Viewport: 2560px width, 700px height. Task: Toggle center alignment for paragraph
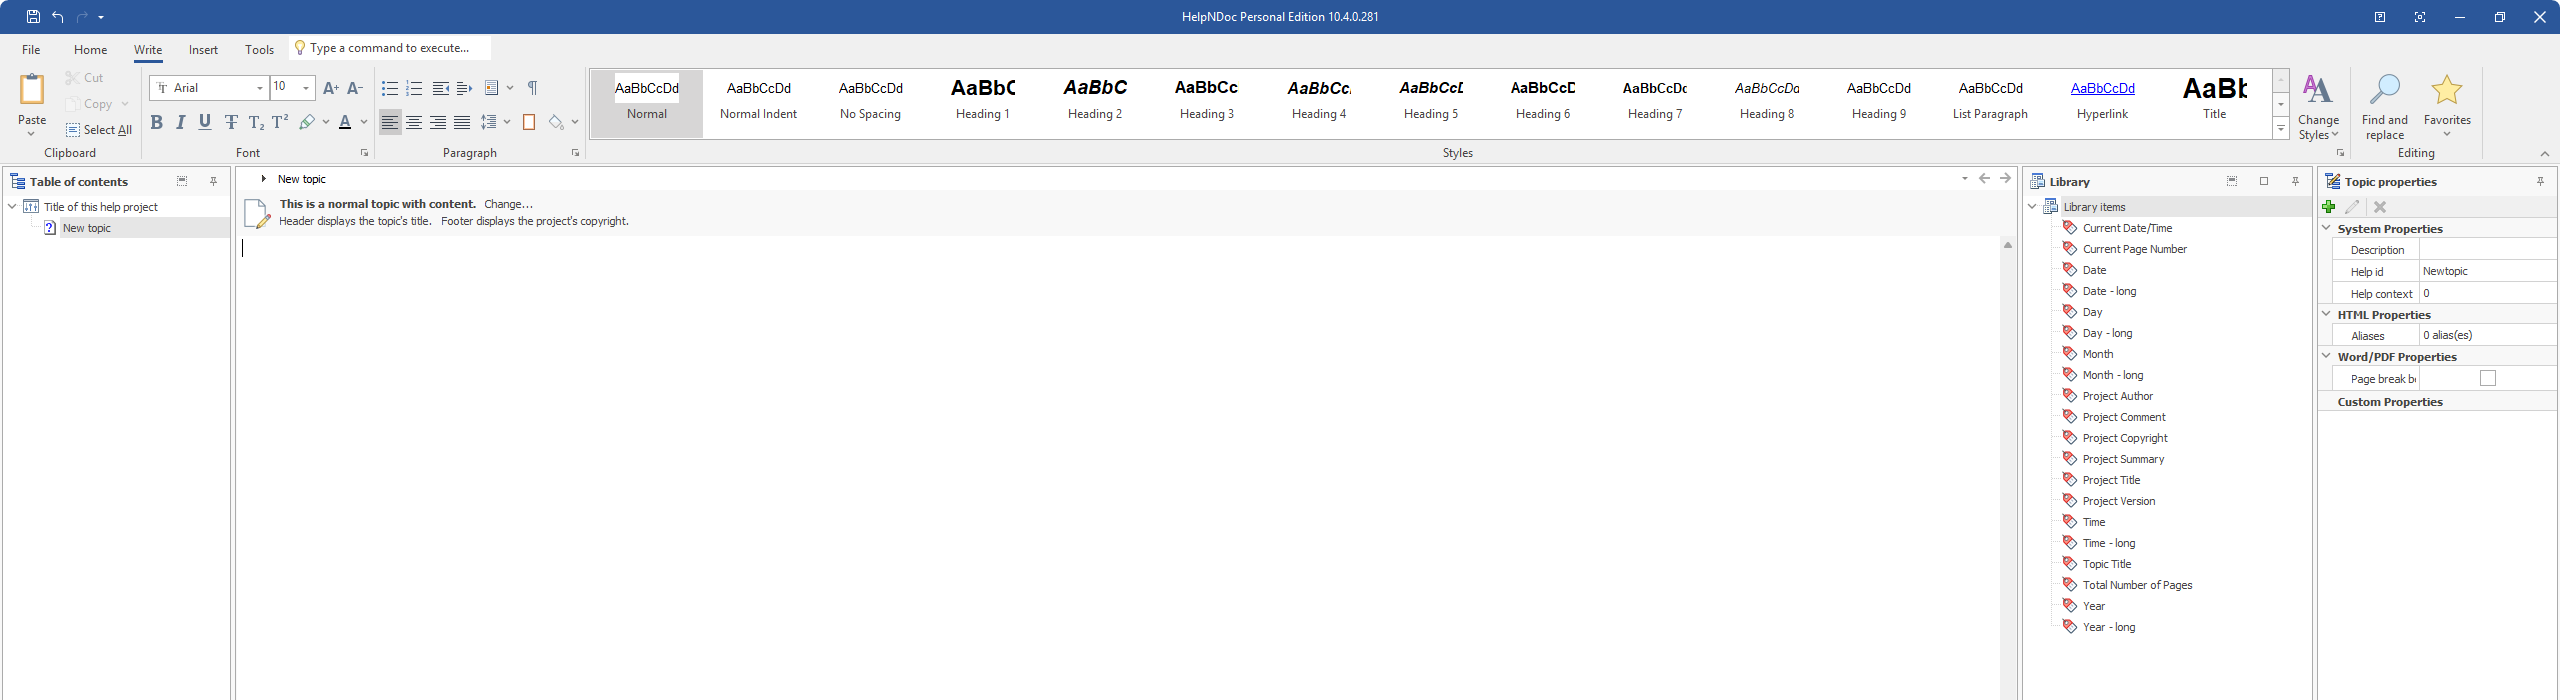[x=414, y=122]
